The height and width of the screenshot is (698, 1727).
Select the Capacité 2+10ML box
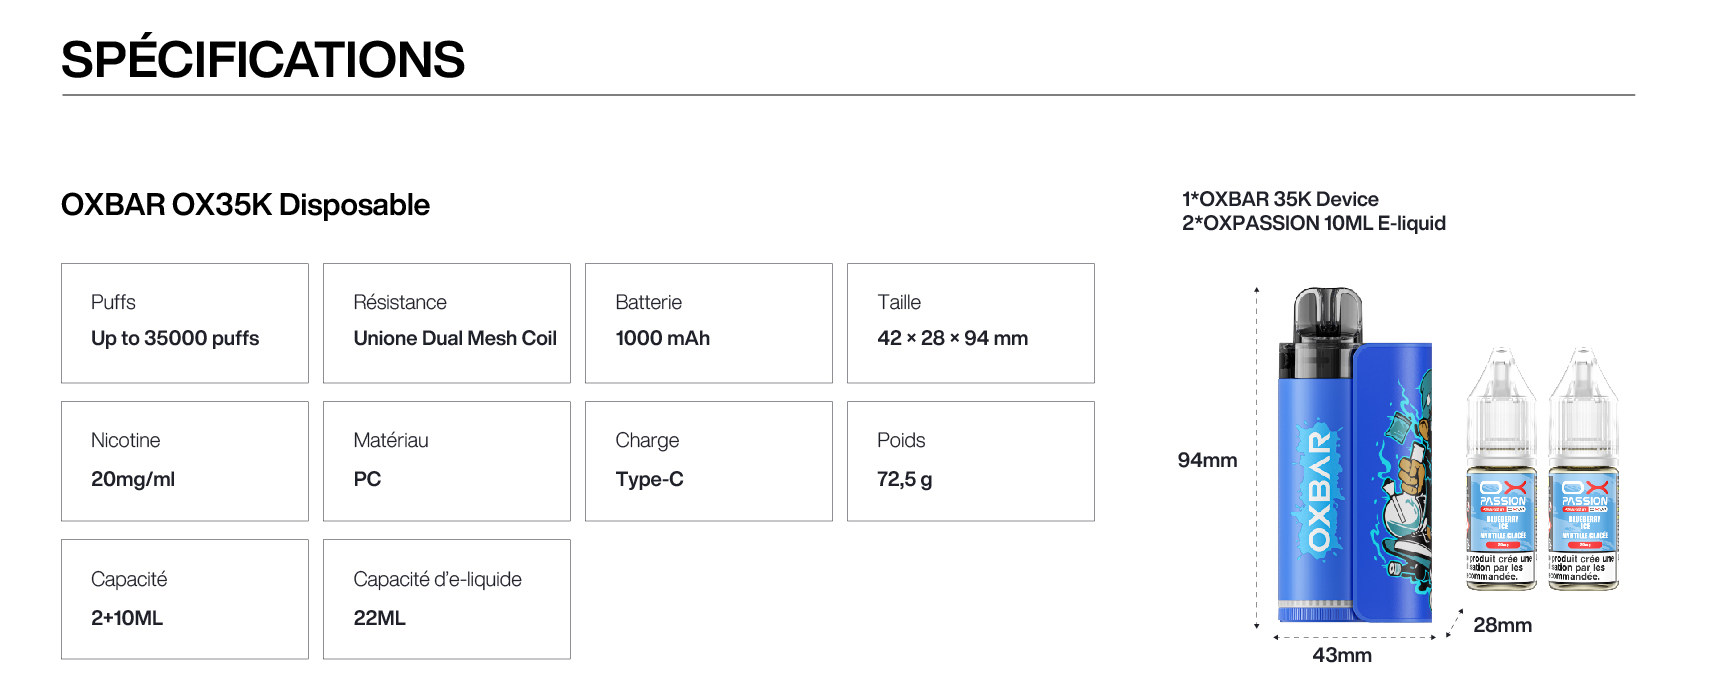(185, 599)
